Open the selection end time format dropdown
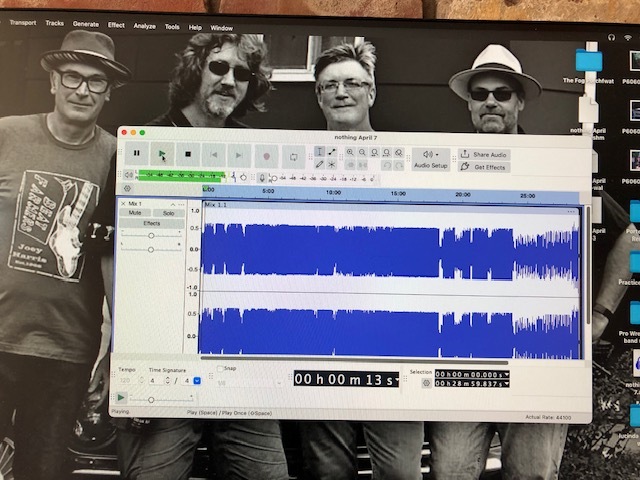Viewport: 640px width, 480px height. (x=507, y=384)
